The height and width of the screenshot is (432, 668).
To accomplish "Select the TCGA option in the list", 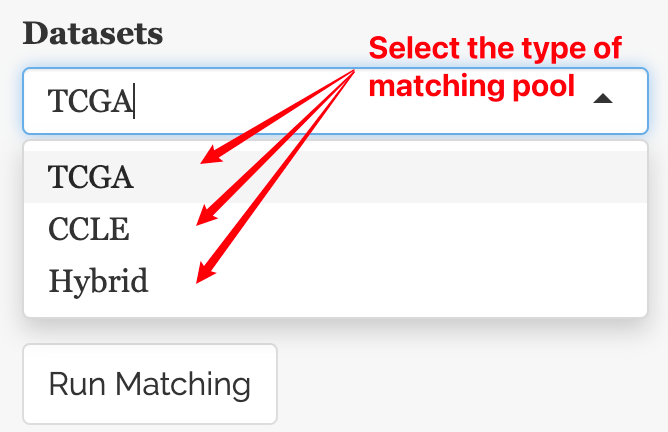I will 91,177.
